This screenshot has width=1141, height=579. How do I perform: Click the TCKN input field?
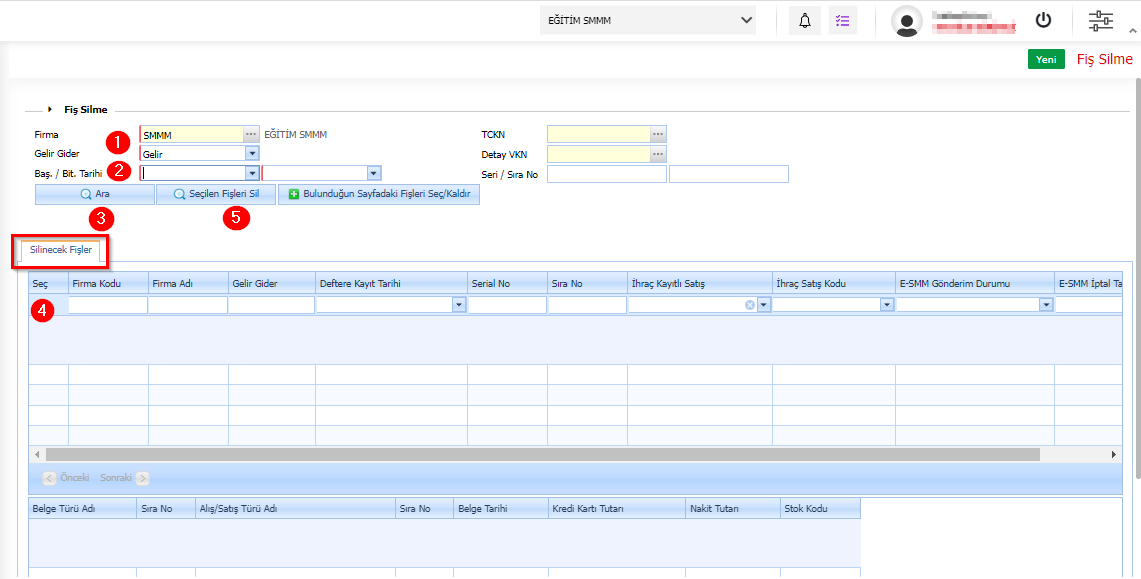coord(598,135)
